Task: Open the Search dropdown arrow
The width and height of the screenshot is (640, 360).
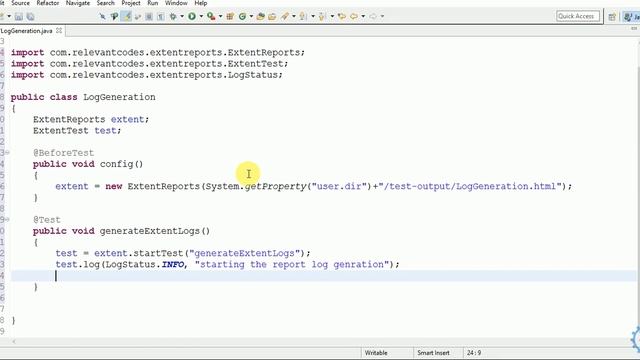Action: (x=294, y=16)
